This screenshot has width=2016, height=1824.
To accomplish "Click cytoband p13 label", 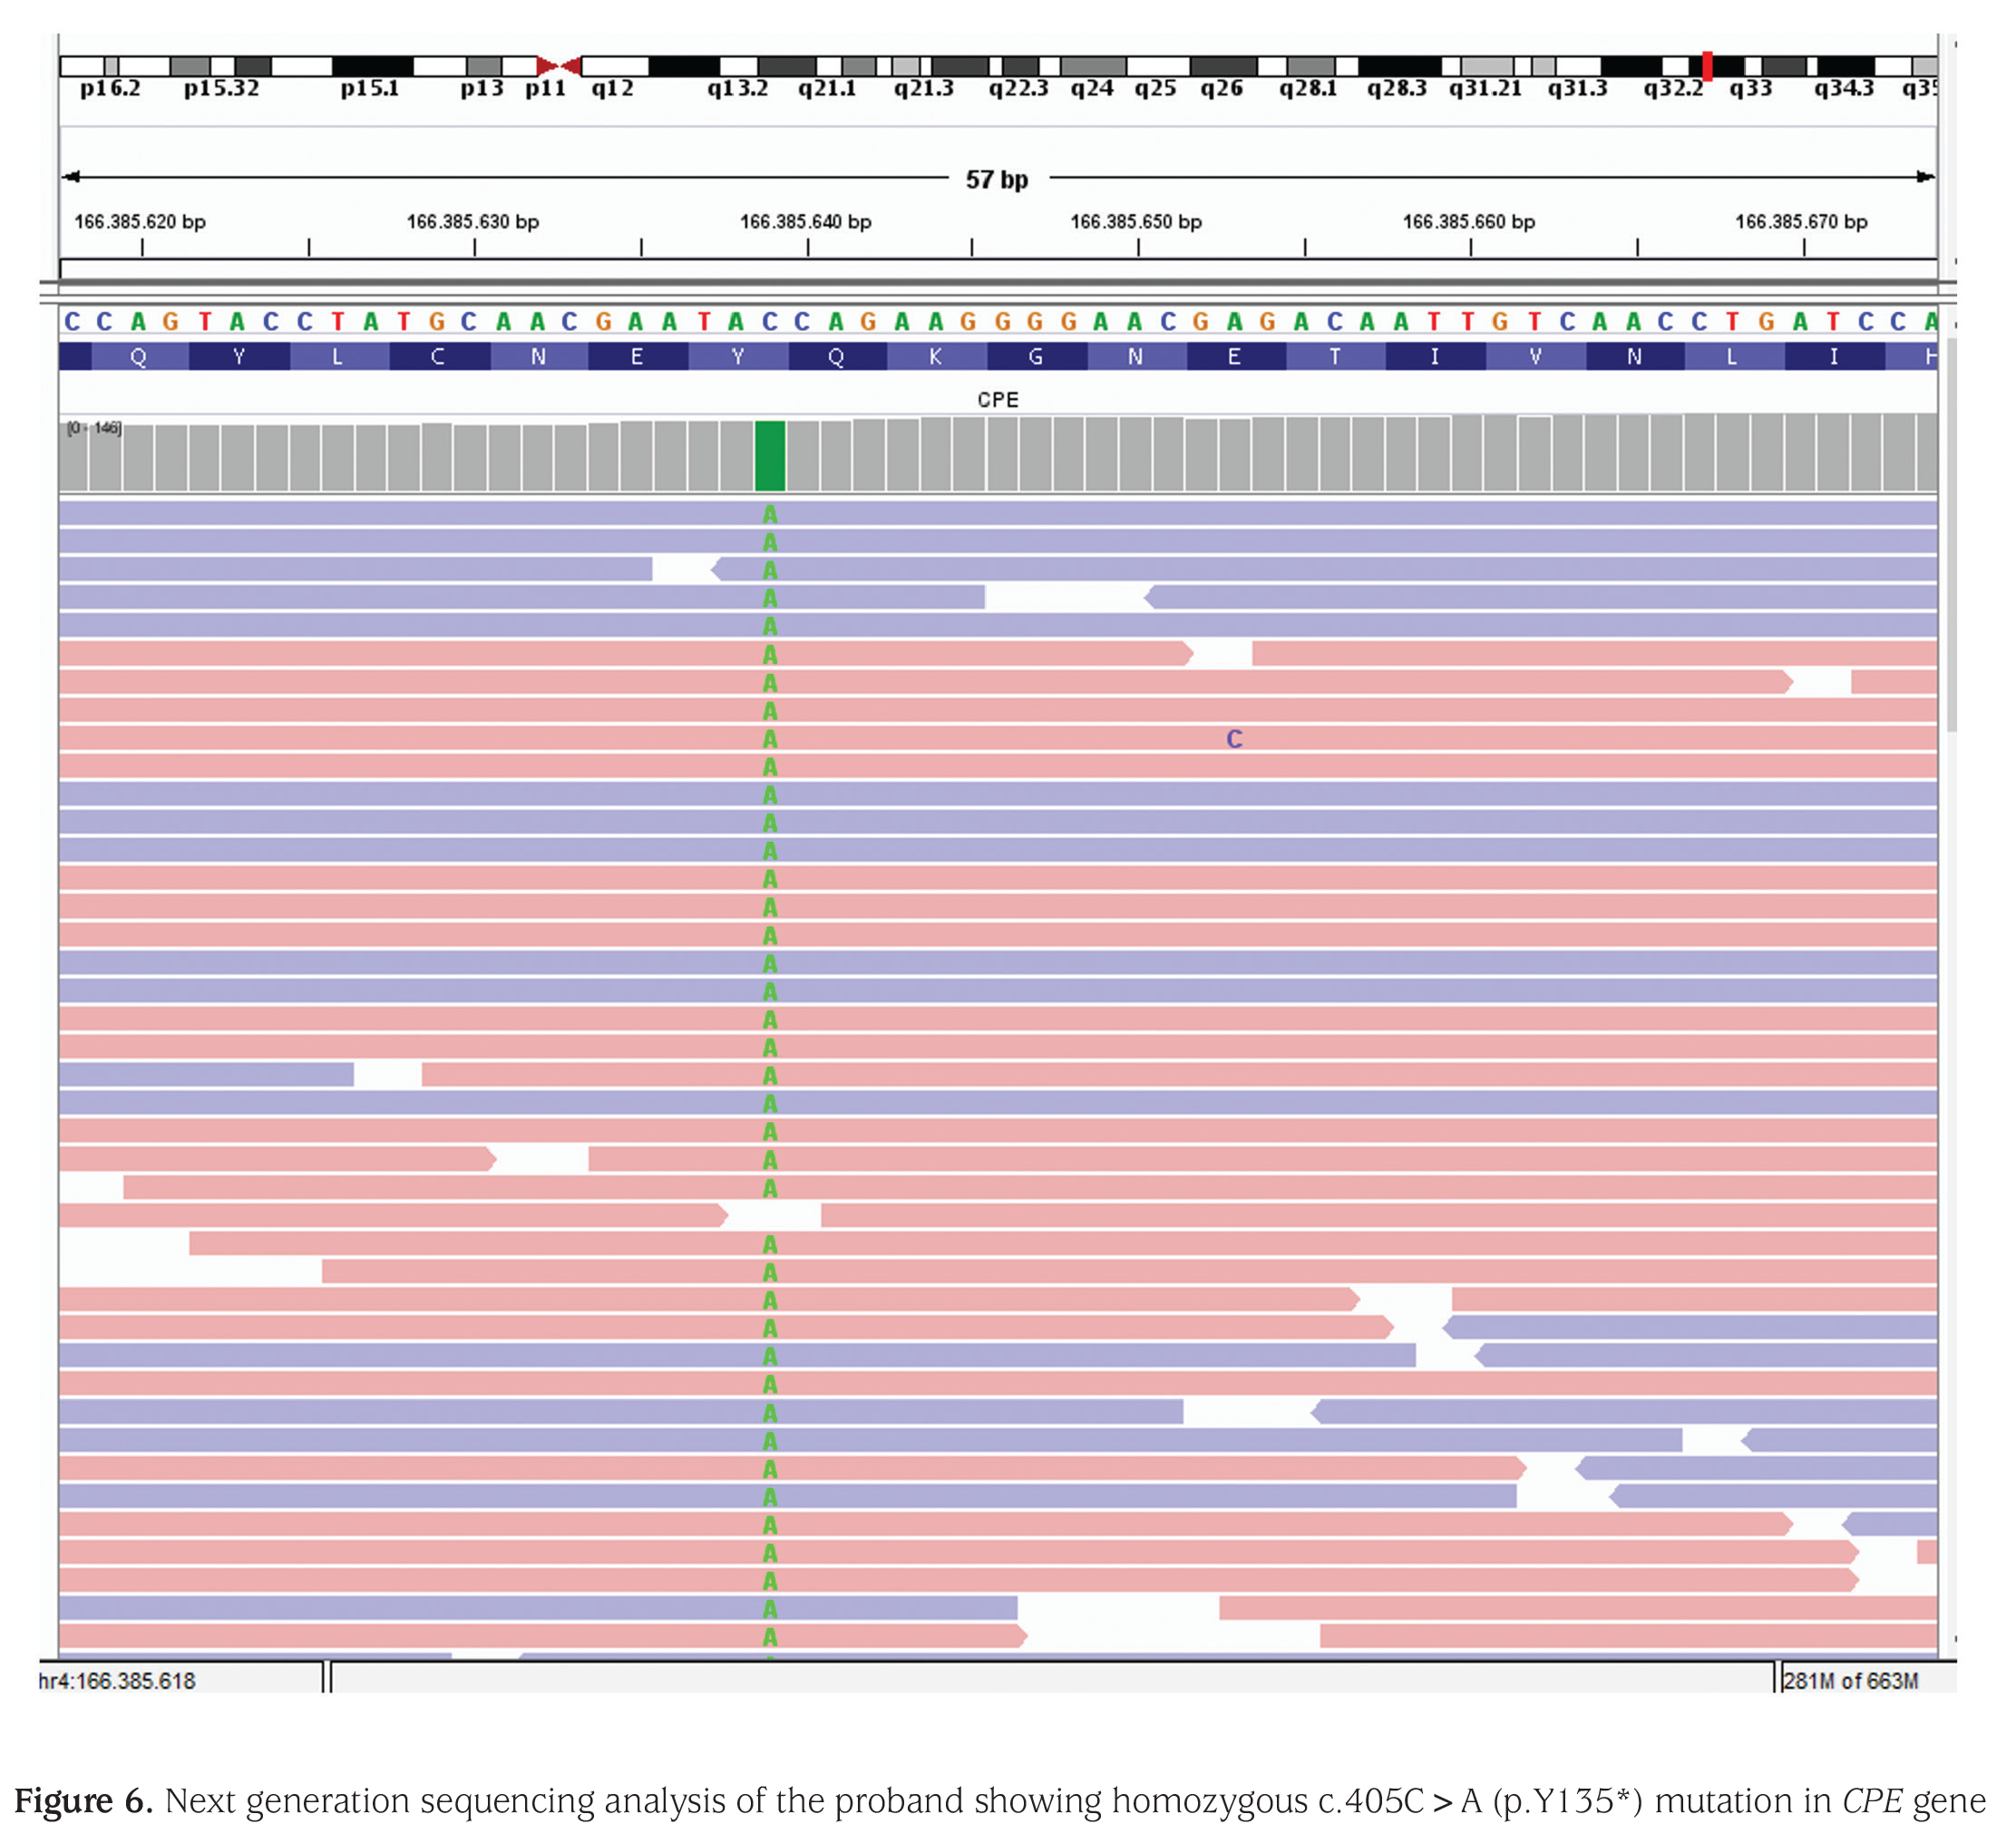I will pyautogui.click(x=482, y=89).
